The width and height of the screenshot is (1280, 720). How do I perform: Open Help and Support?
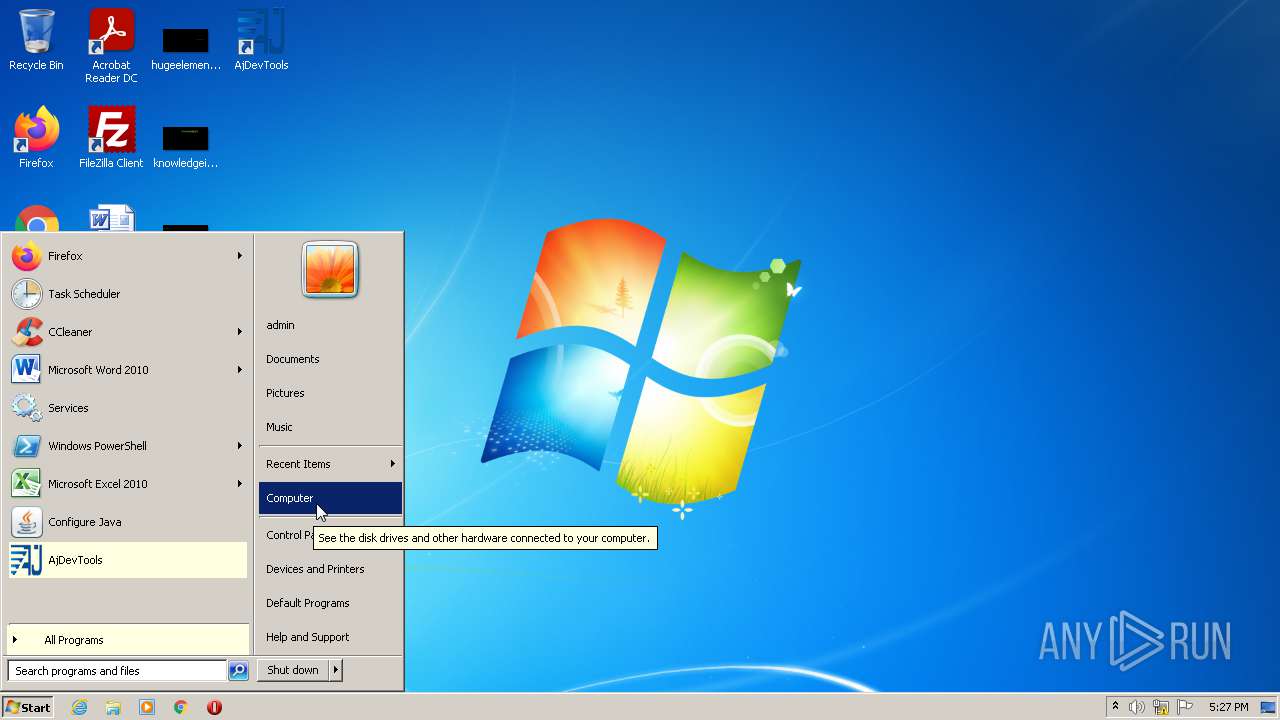coord(330,637)
